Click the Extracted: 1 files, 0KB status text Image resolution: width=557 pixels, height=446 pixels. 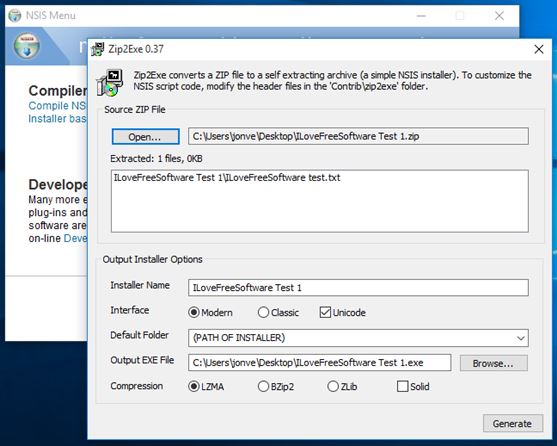156,159
